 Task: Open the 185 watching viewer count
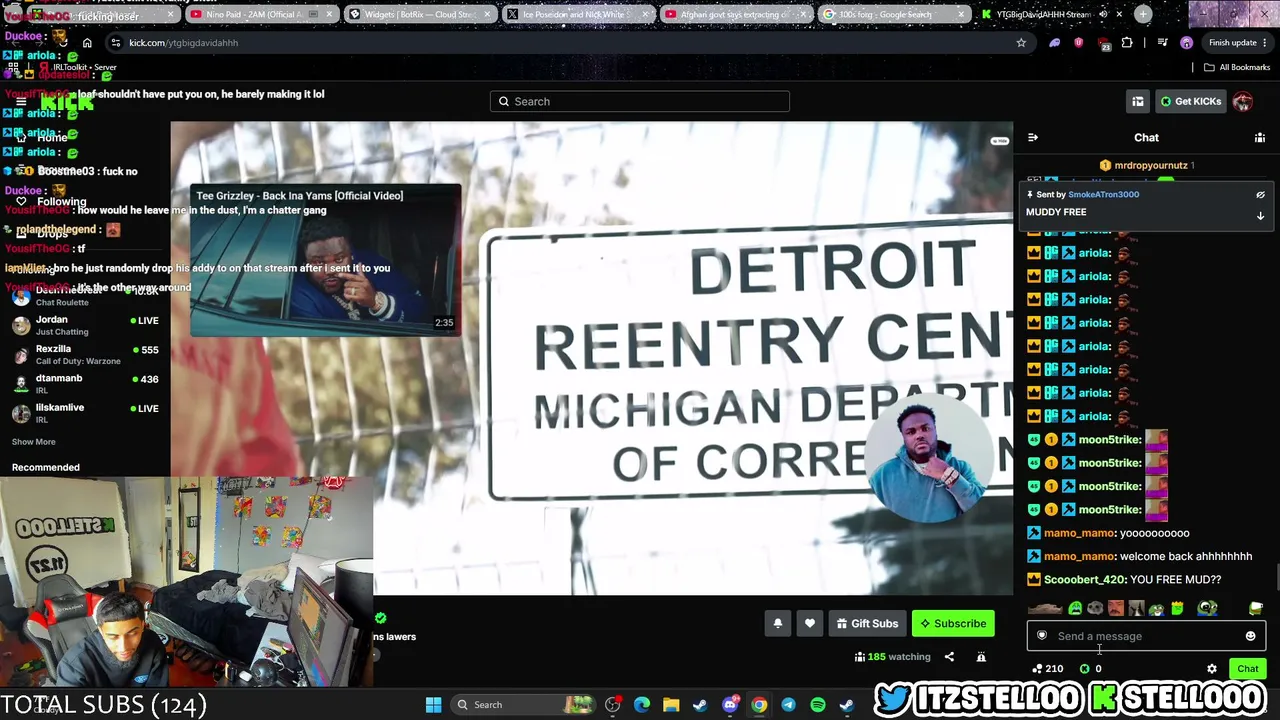pyautogui.click(x=892, y=657)
